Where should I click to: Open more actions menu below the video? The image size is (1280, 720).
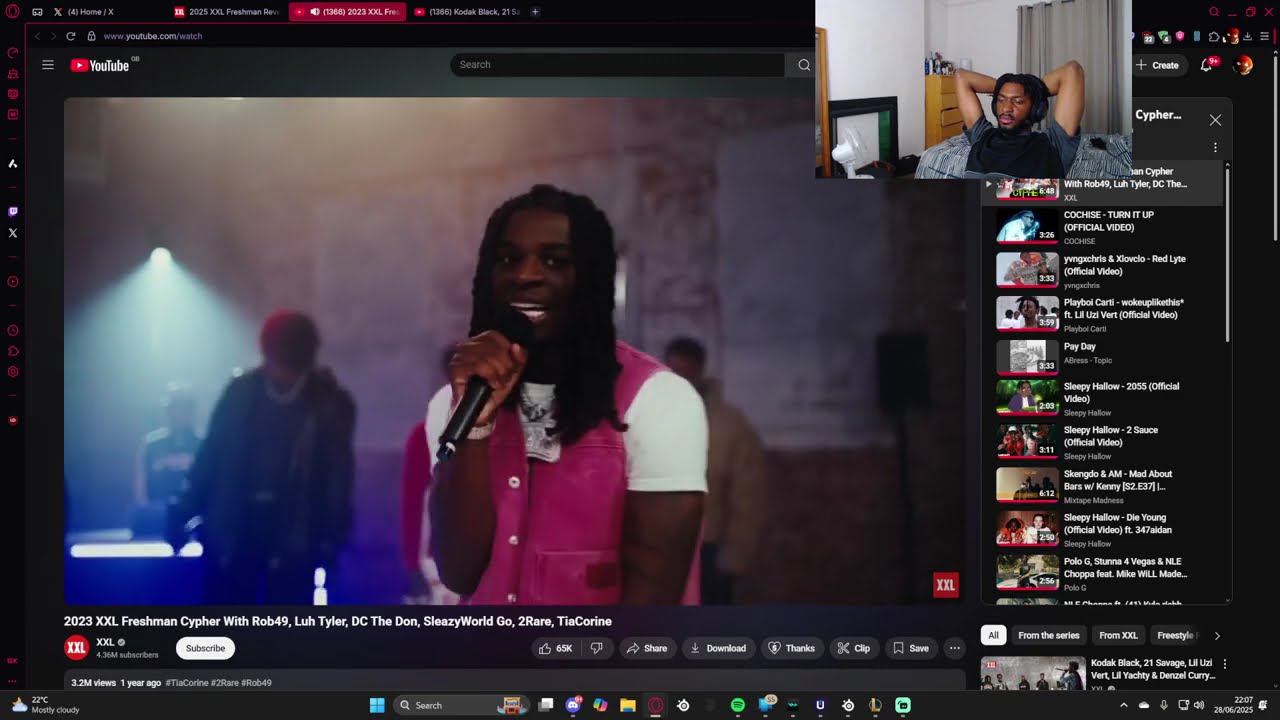[x=955, y=648]
